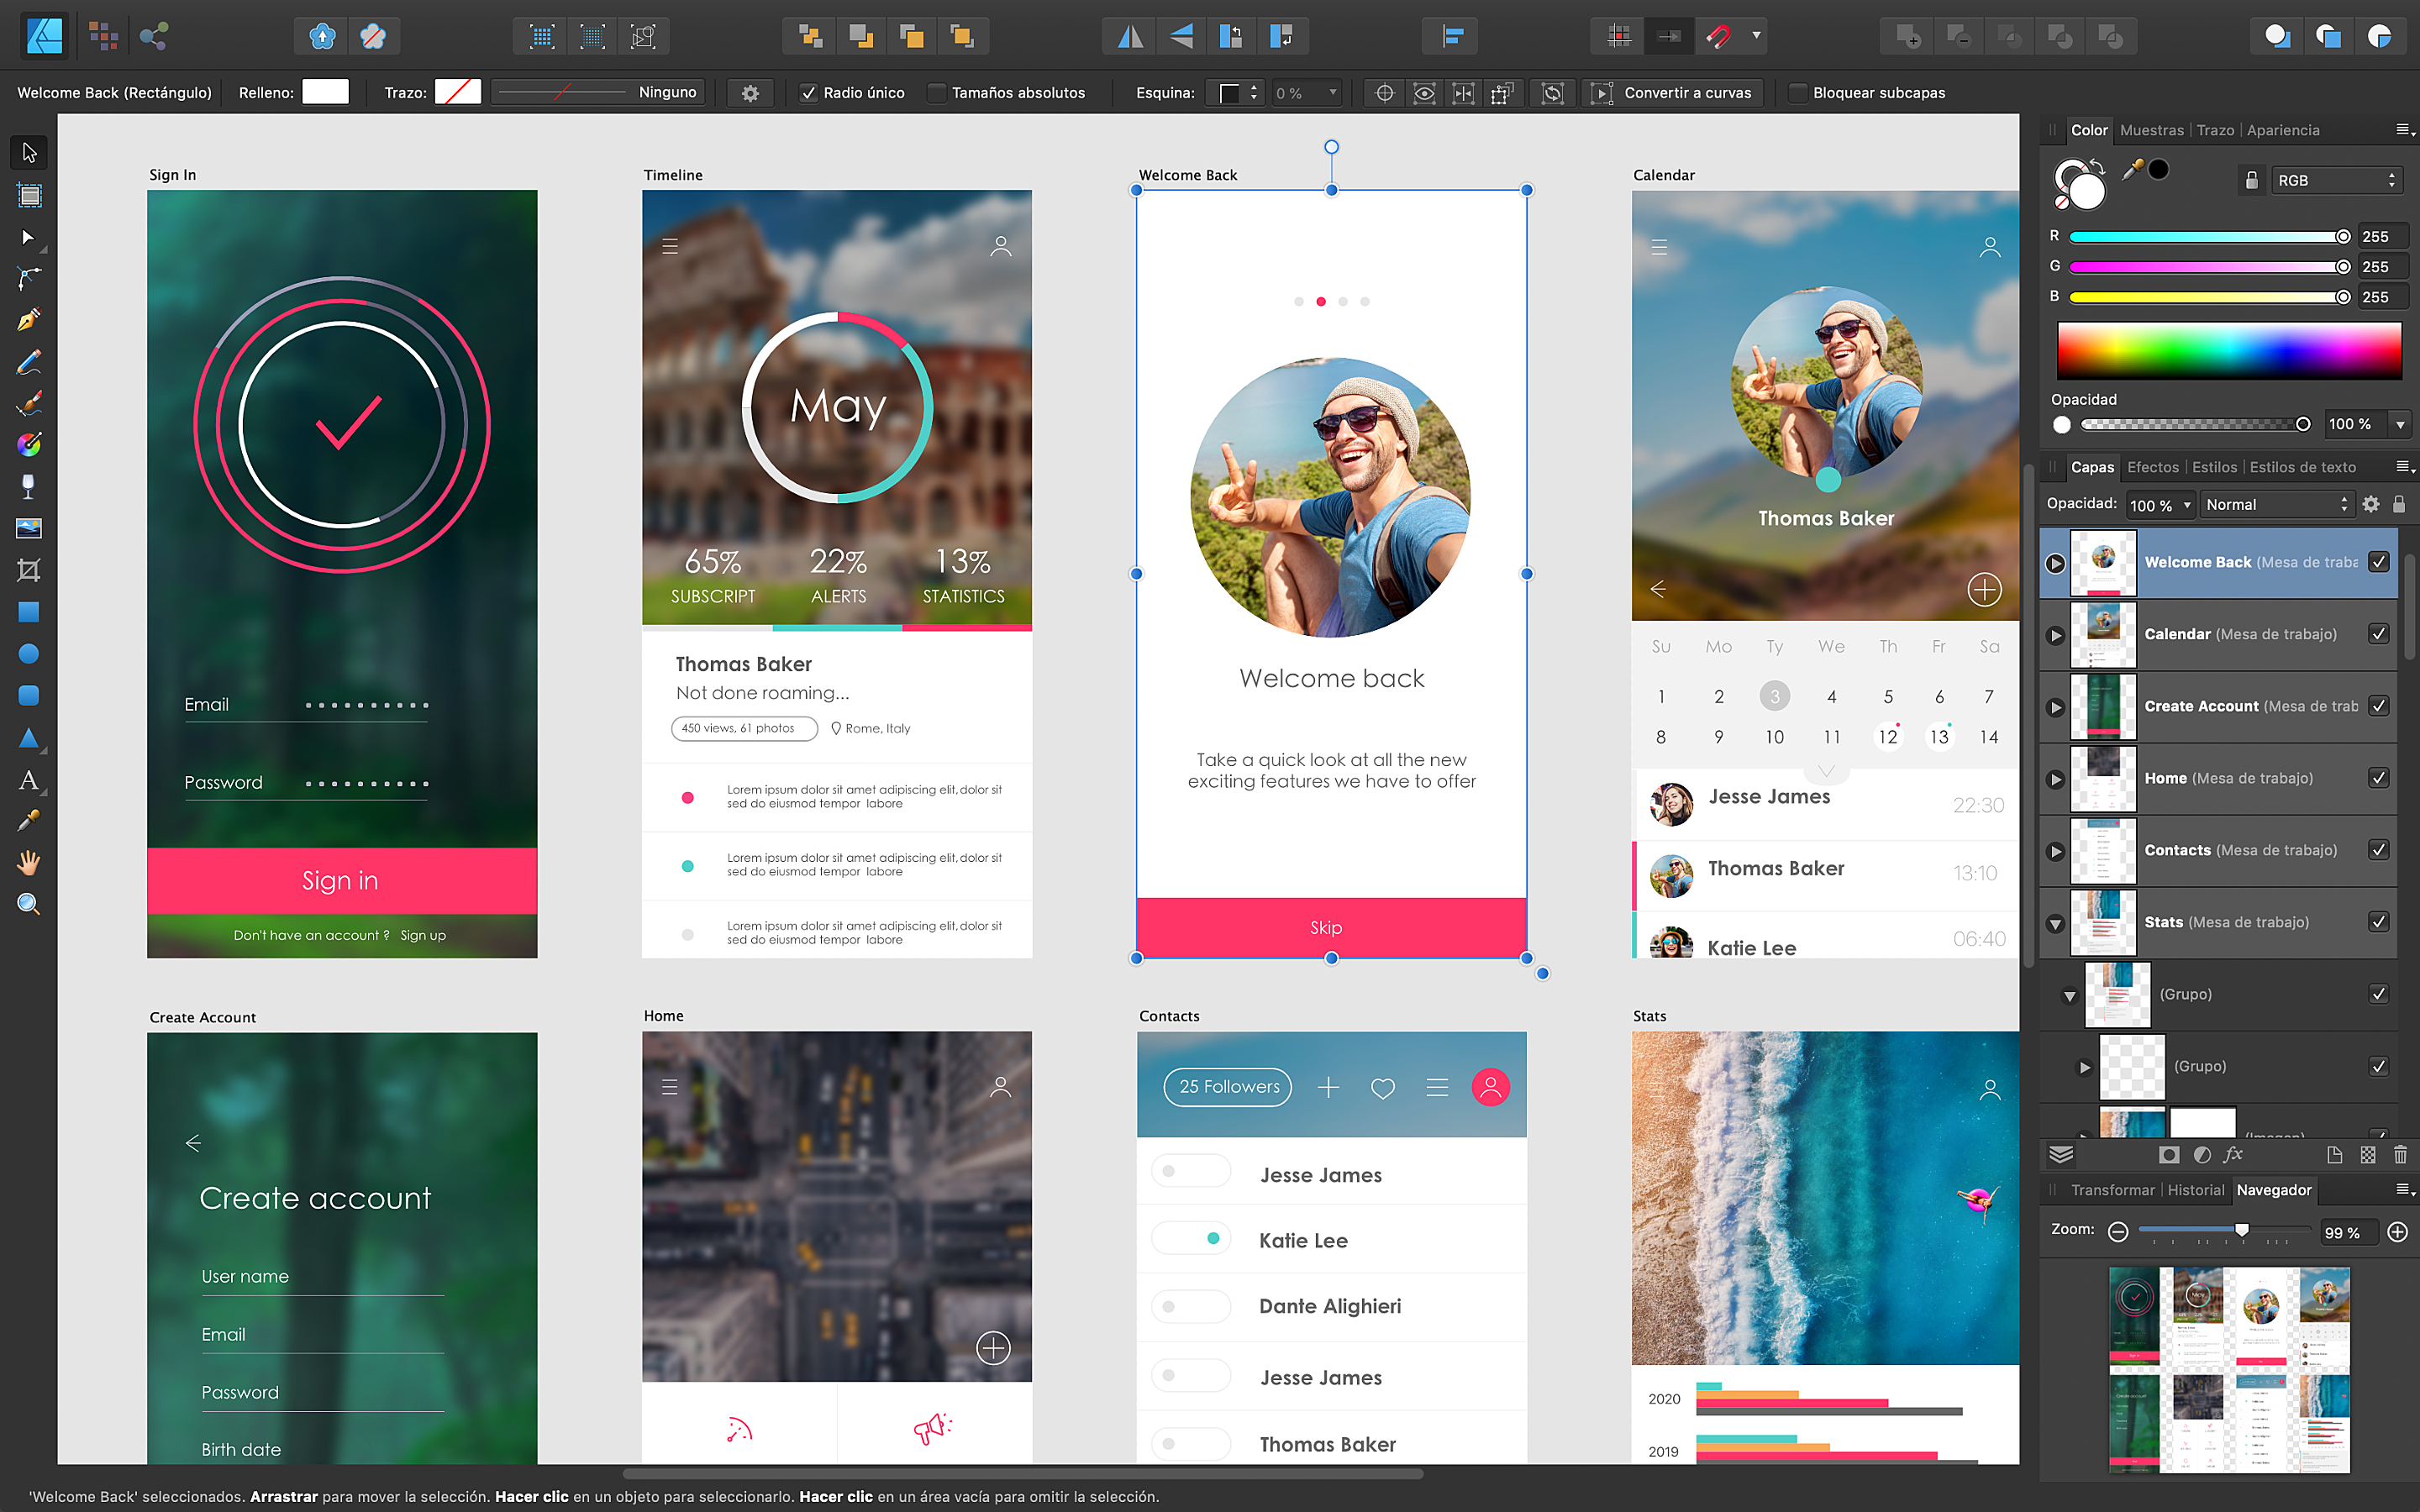Select the Crop tool
2420x1512 pixels.
coord(28,571)
